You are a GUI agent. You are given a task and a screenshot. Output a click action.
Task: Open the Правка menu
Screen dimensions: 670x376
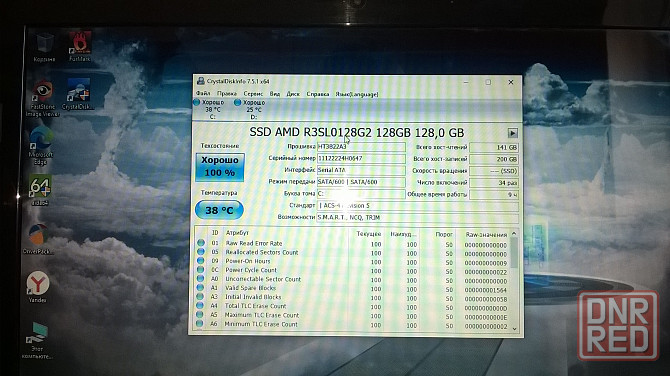[226, 94]
